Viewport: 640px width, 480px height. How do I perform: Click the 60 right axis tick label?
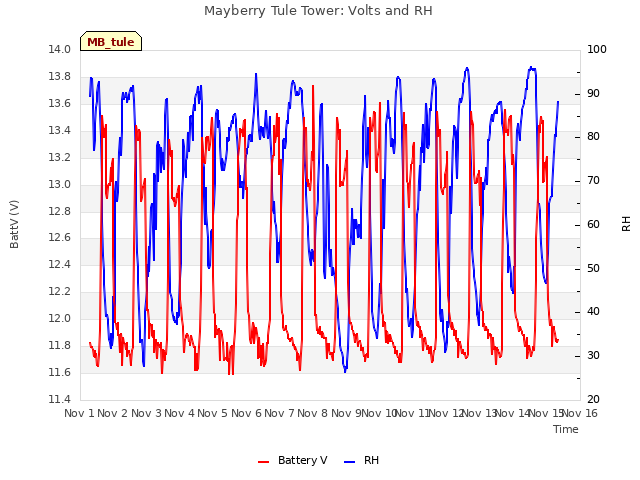[x=593, y=224]
